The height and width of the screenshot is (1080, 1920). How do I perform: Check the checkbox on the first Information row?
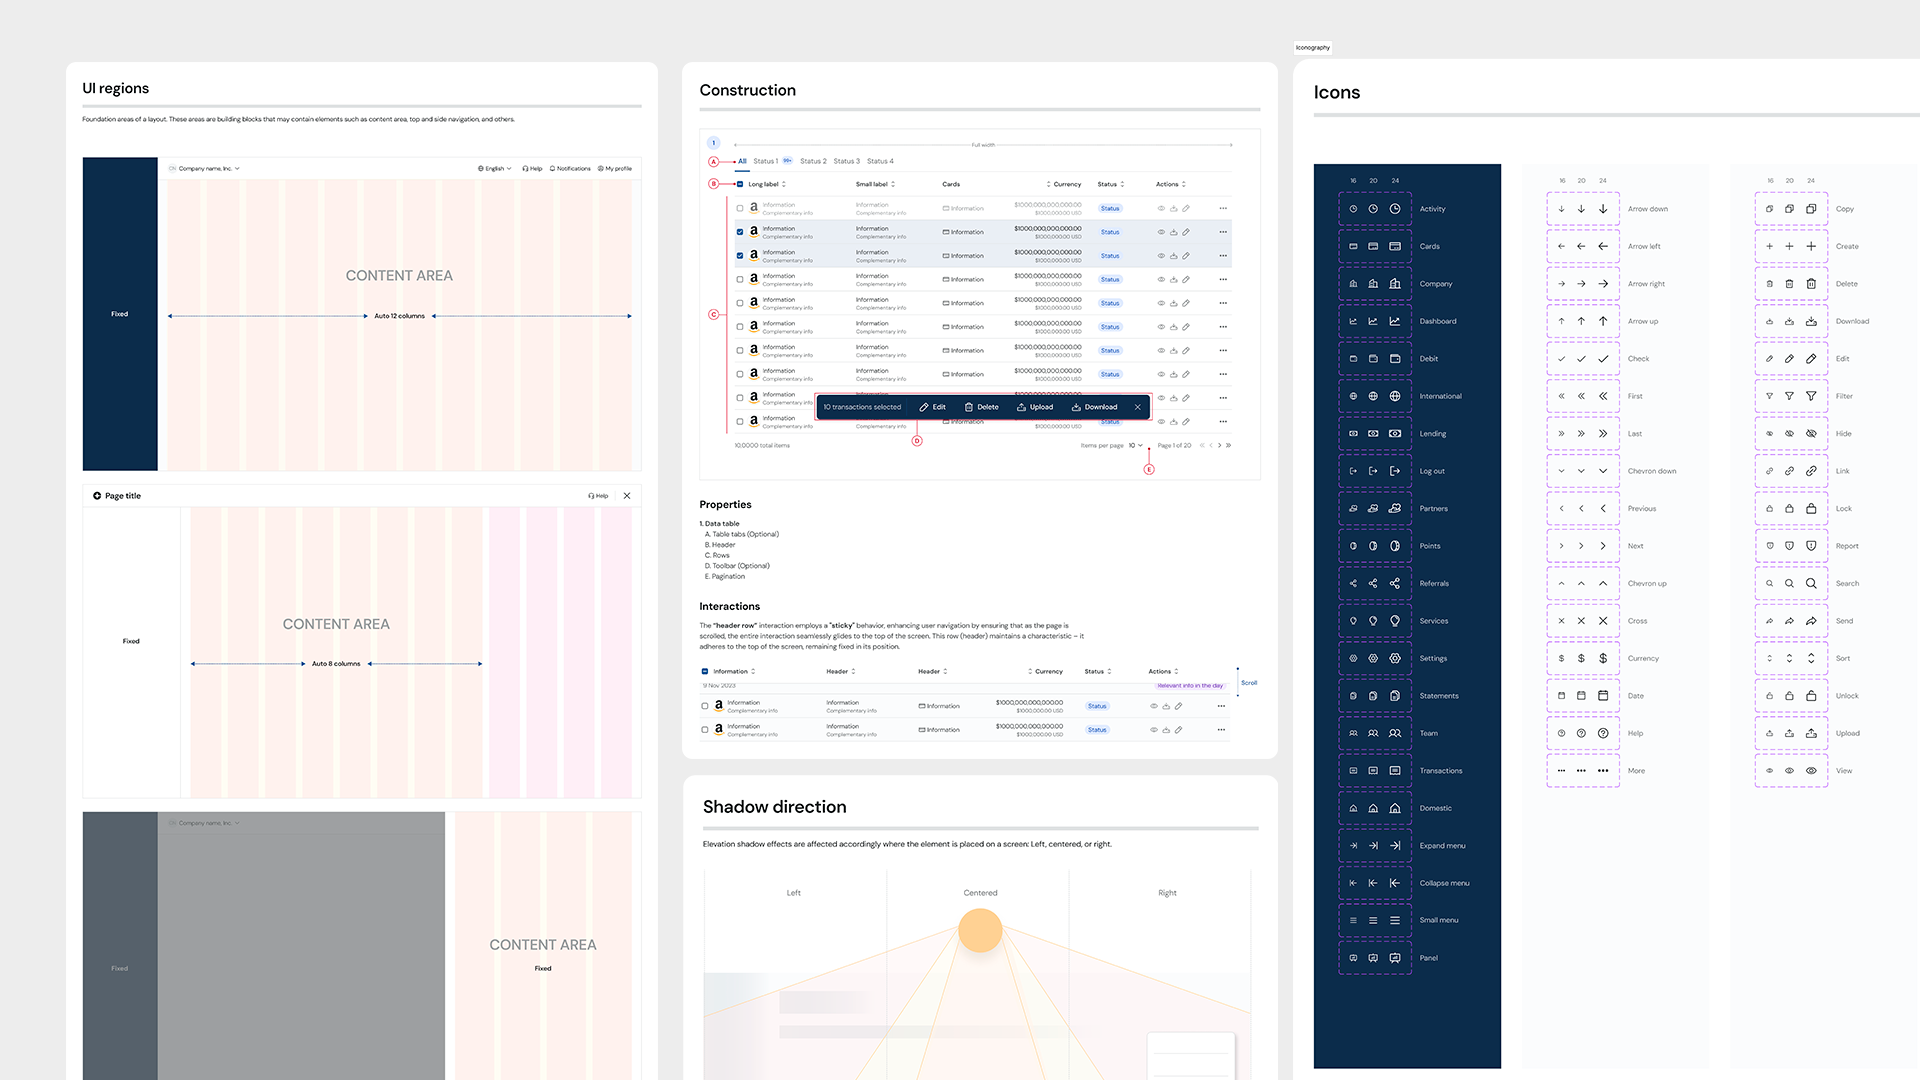click(740, 208)
